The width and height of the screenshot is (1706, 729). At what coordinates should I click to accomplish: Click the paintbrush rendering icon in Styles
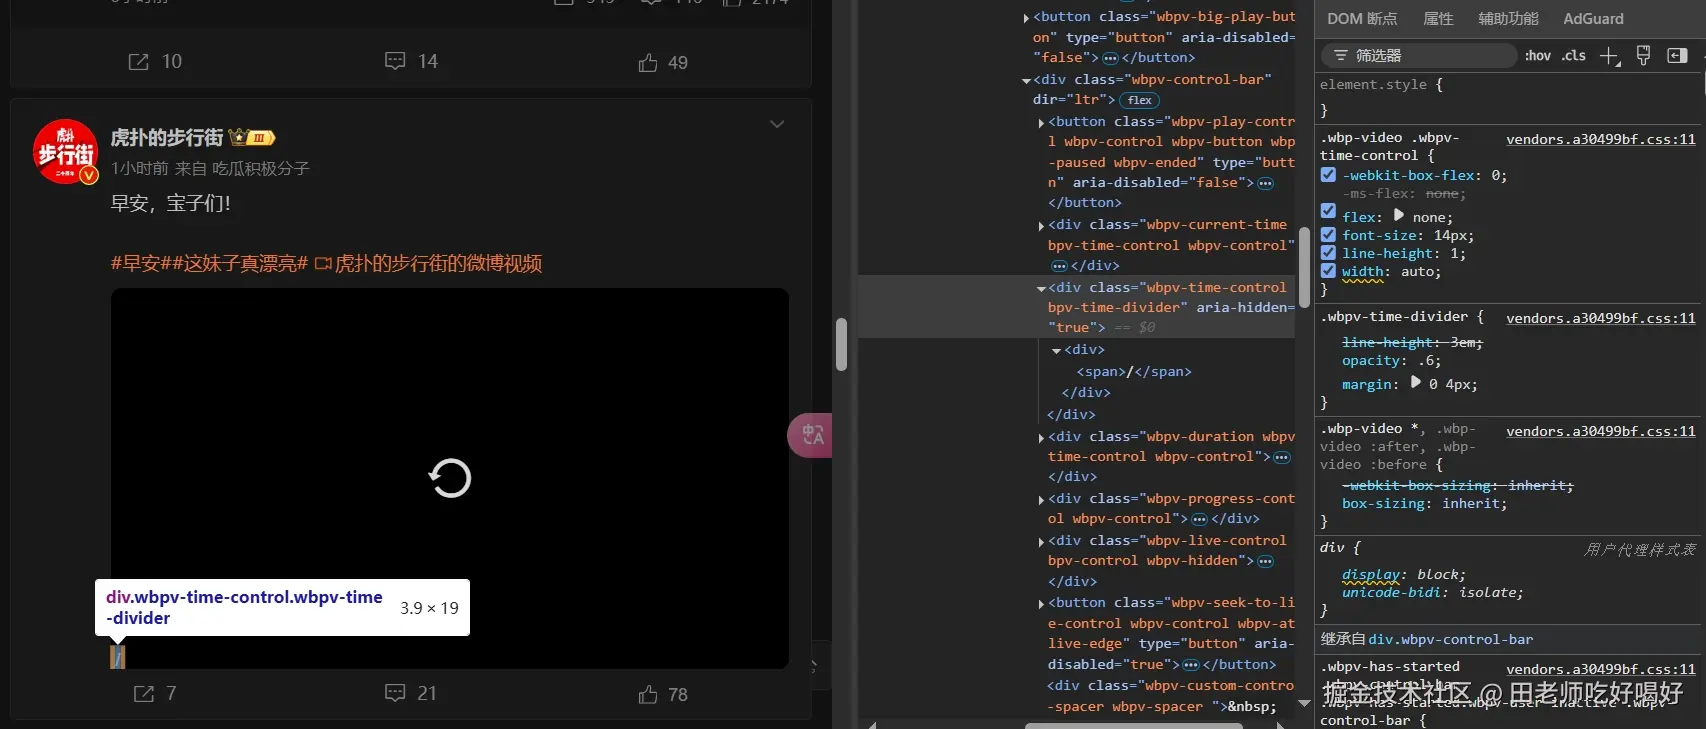tap(1643, 56)
